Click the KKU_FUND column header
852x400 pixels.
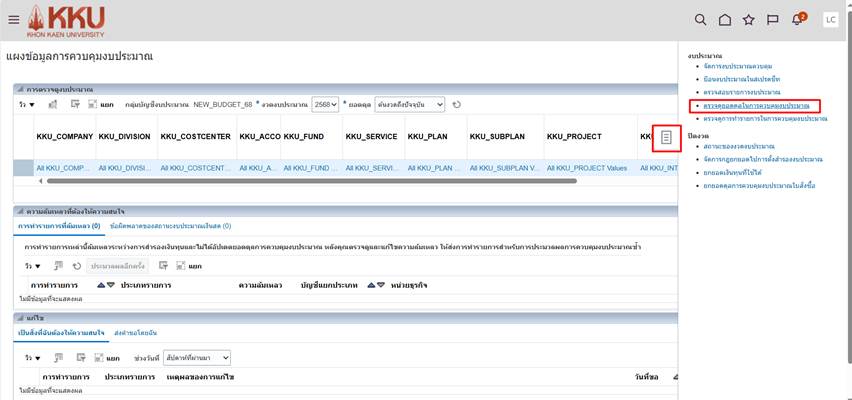[311, 137]
